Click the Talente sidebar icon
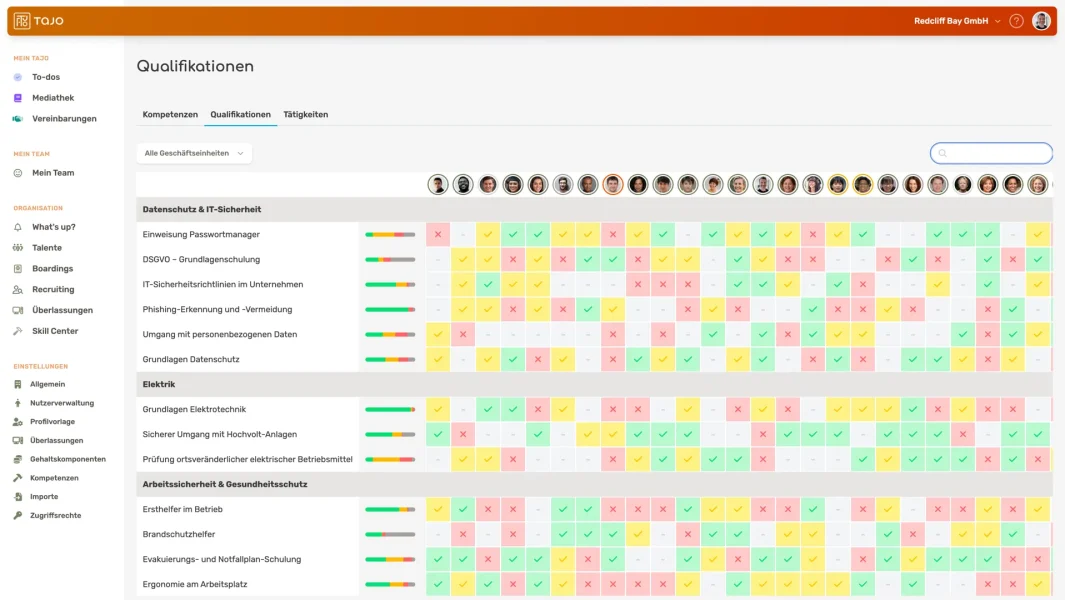Screen dimensions: 1065x600 tap(18, 248)
